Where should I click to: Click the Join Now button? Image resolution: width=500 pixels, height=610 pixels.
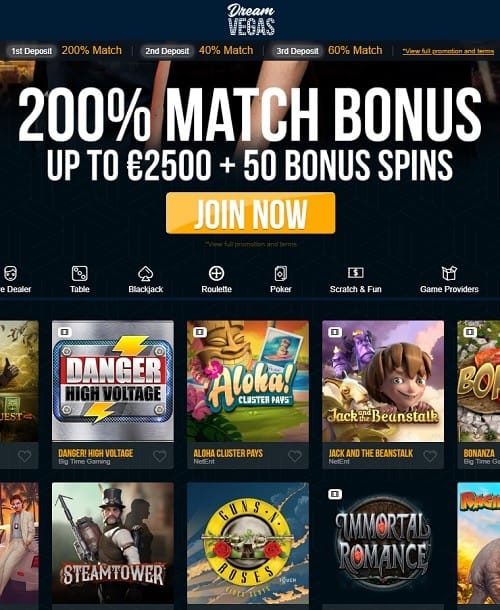pos(251,213)
